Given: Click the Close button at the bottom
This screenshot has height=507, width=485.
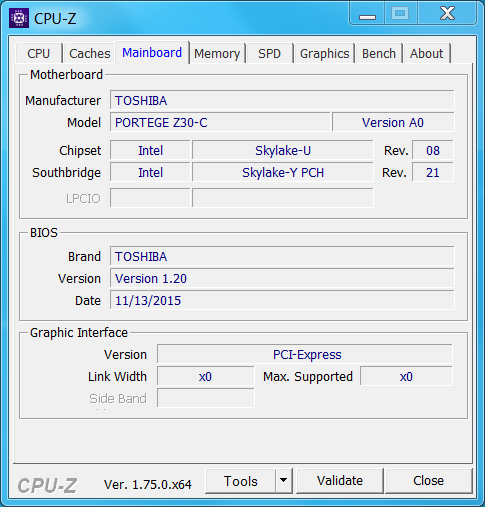Looking at the screenshot, I should point(428,481).
